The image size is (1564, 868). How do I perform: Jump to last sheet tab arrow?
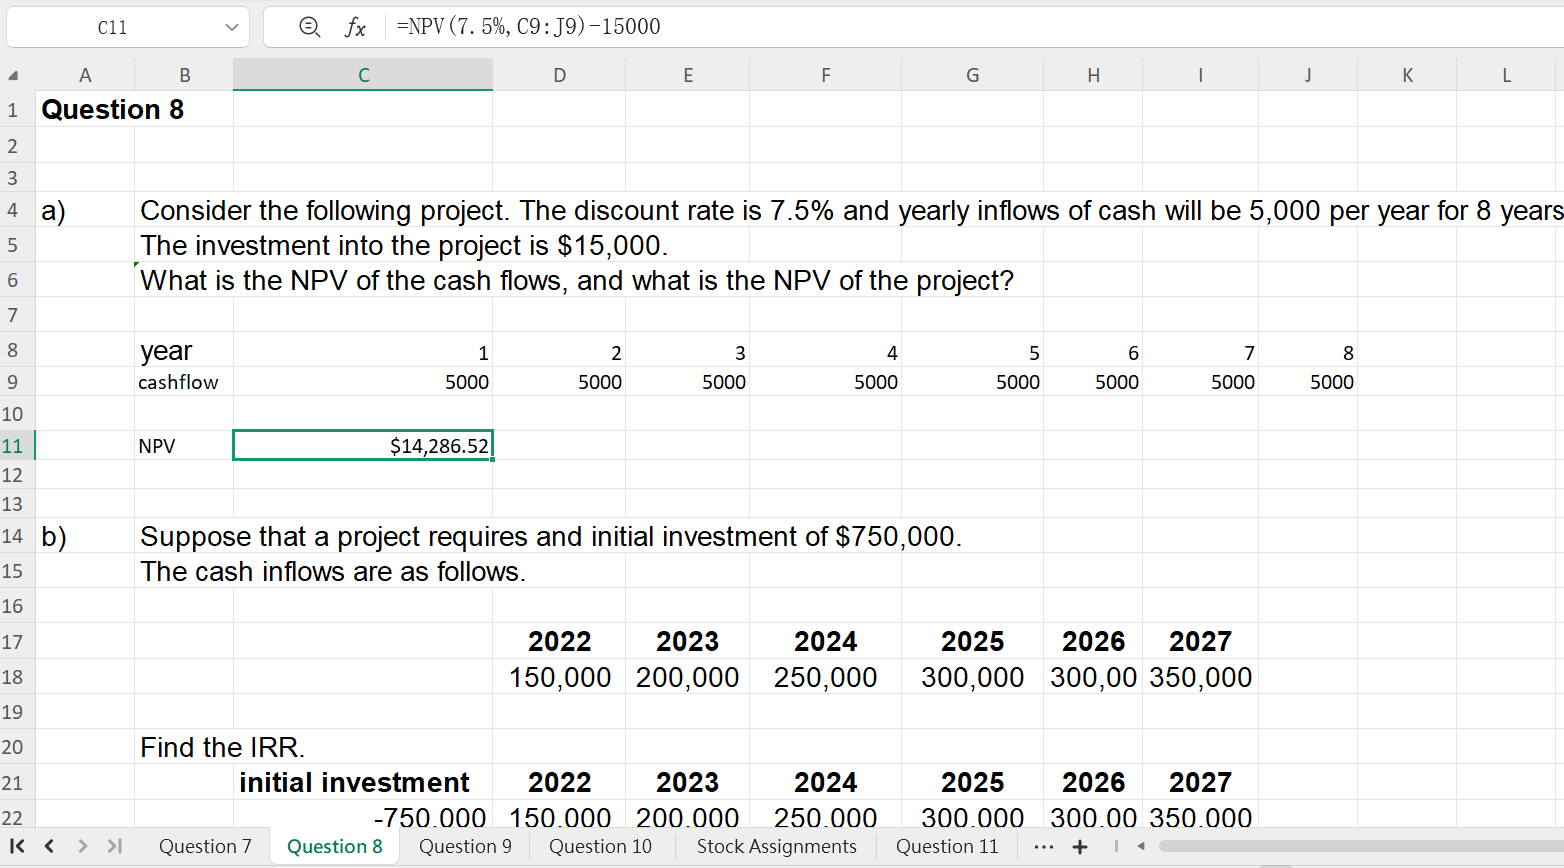pos(114,846)
